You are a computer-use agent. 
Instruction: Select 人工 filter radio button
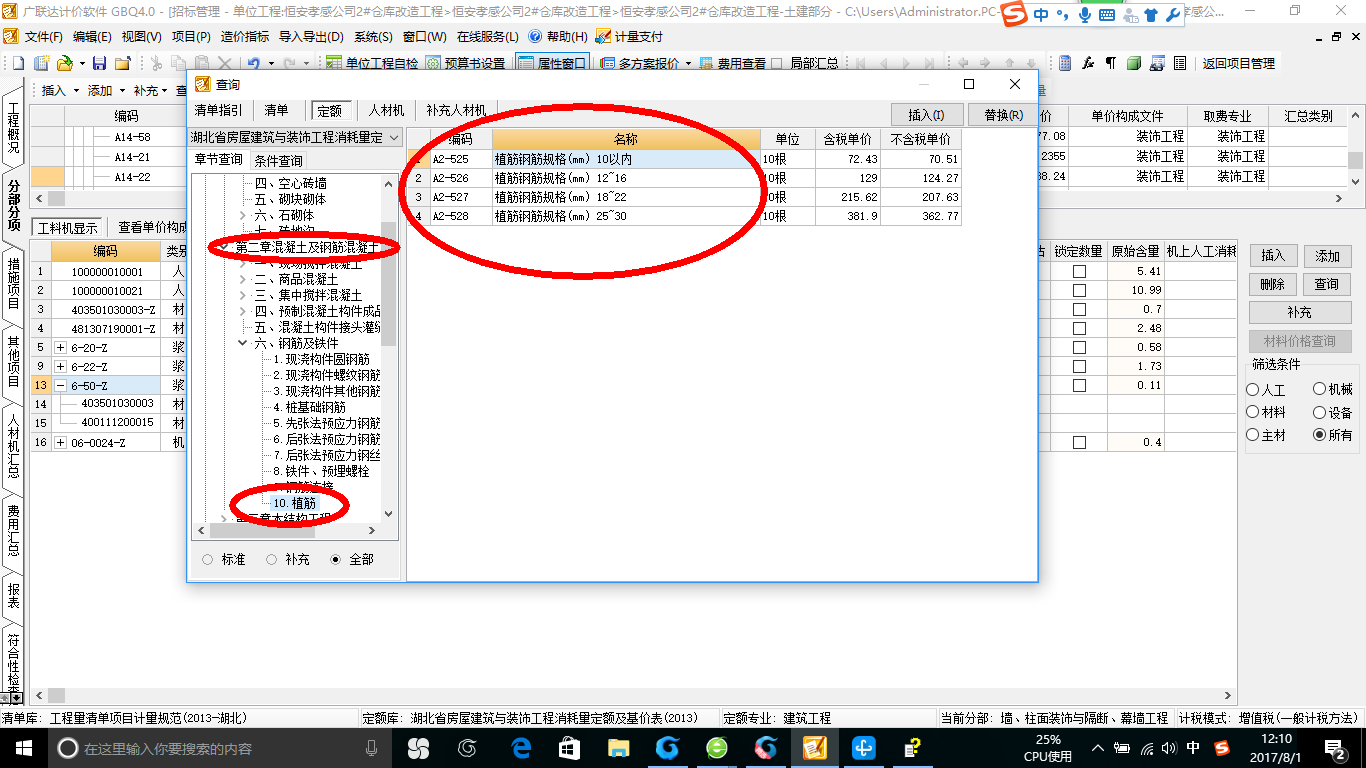(x=1253, y=390)
